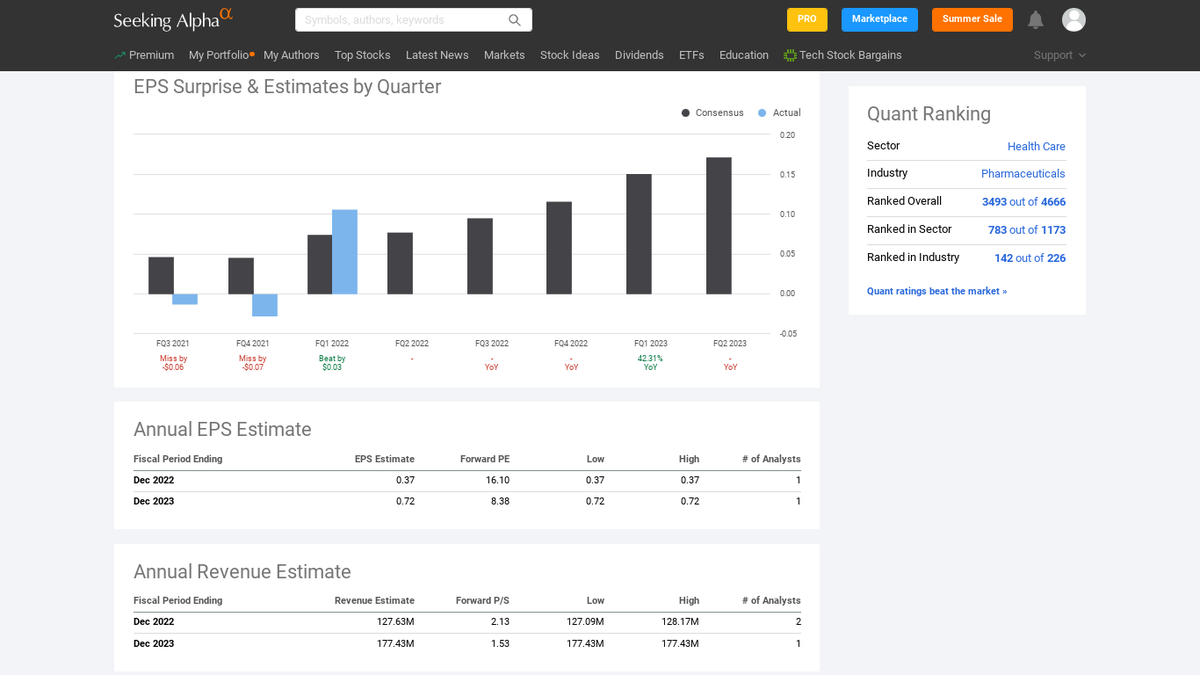Open My Portfolio menu
1200x675 pixels.
click(x=219, y=55)
